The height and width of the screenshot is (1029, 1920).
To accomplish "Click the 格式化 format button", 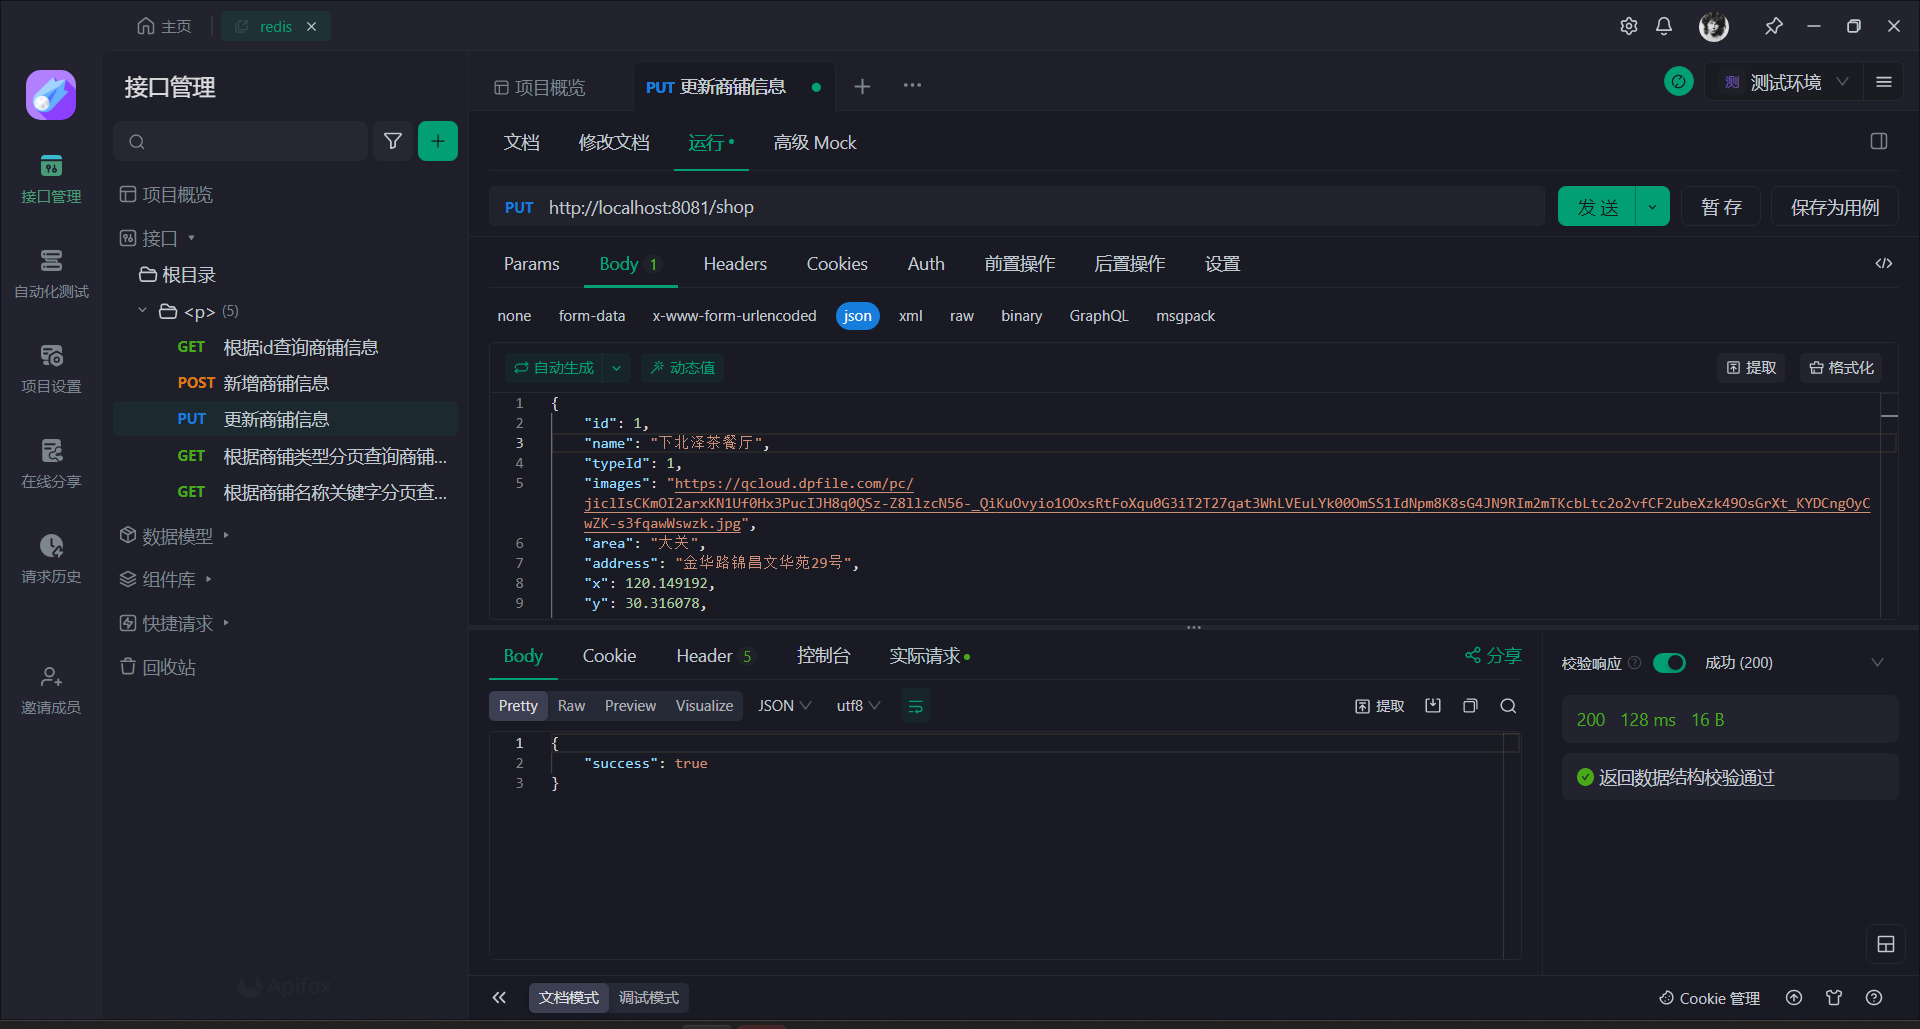I will (x=1841, y=368).
